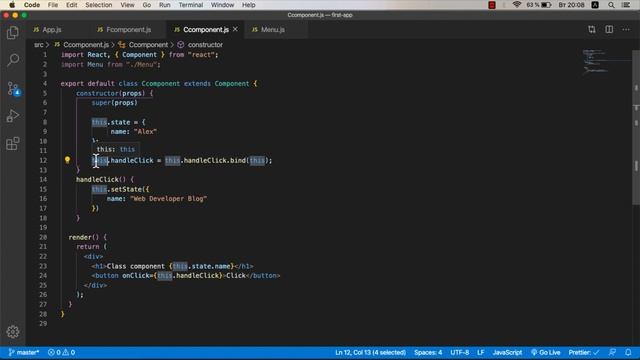
Task: Open the Extensions view
Action: point(13,144)
